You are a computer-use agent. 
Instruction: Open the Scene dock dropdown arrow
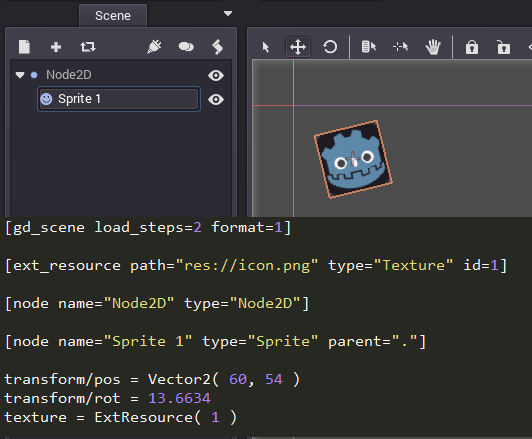point(228,14)
